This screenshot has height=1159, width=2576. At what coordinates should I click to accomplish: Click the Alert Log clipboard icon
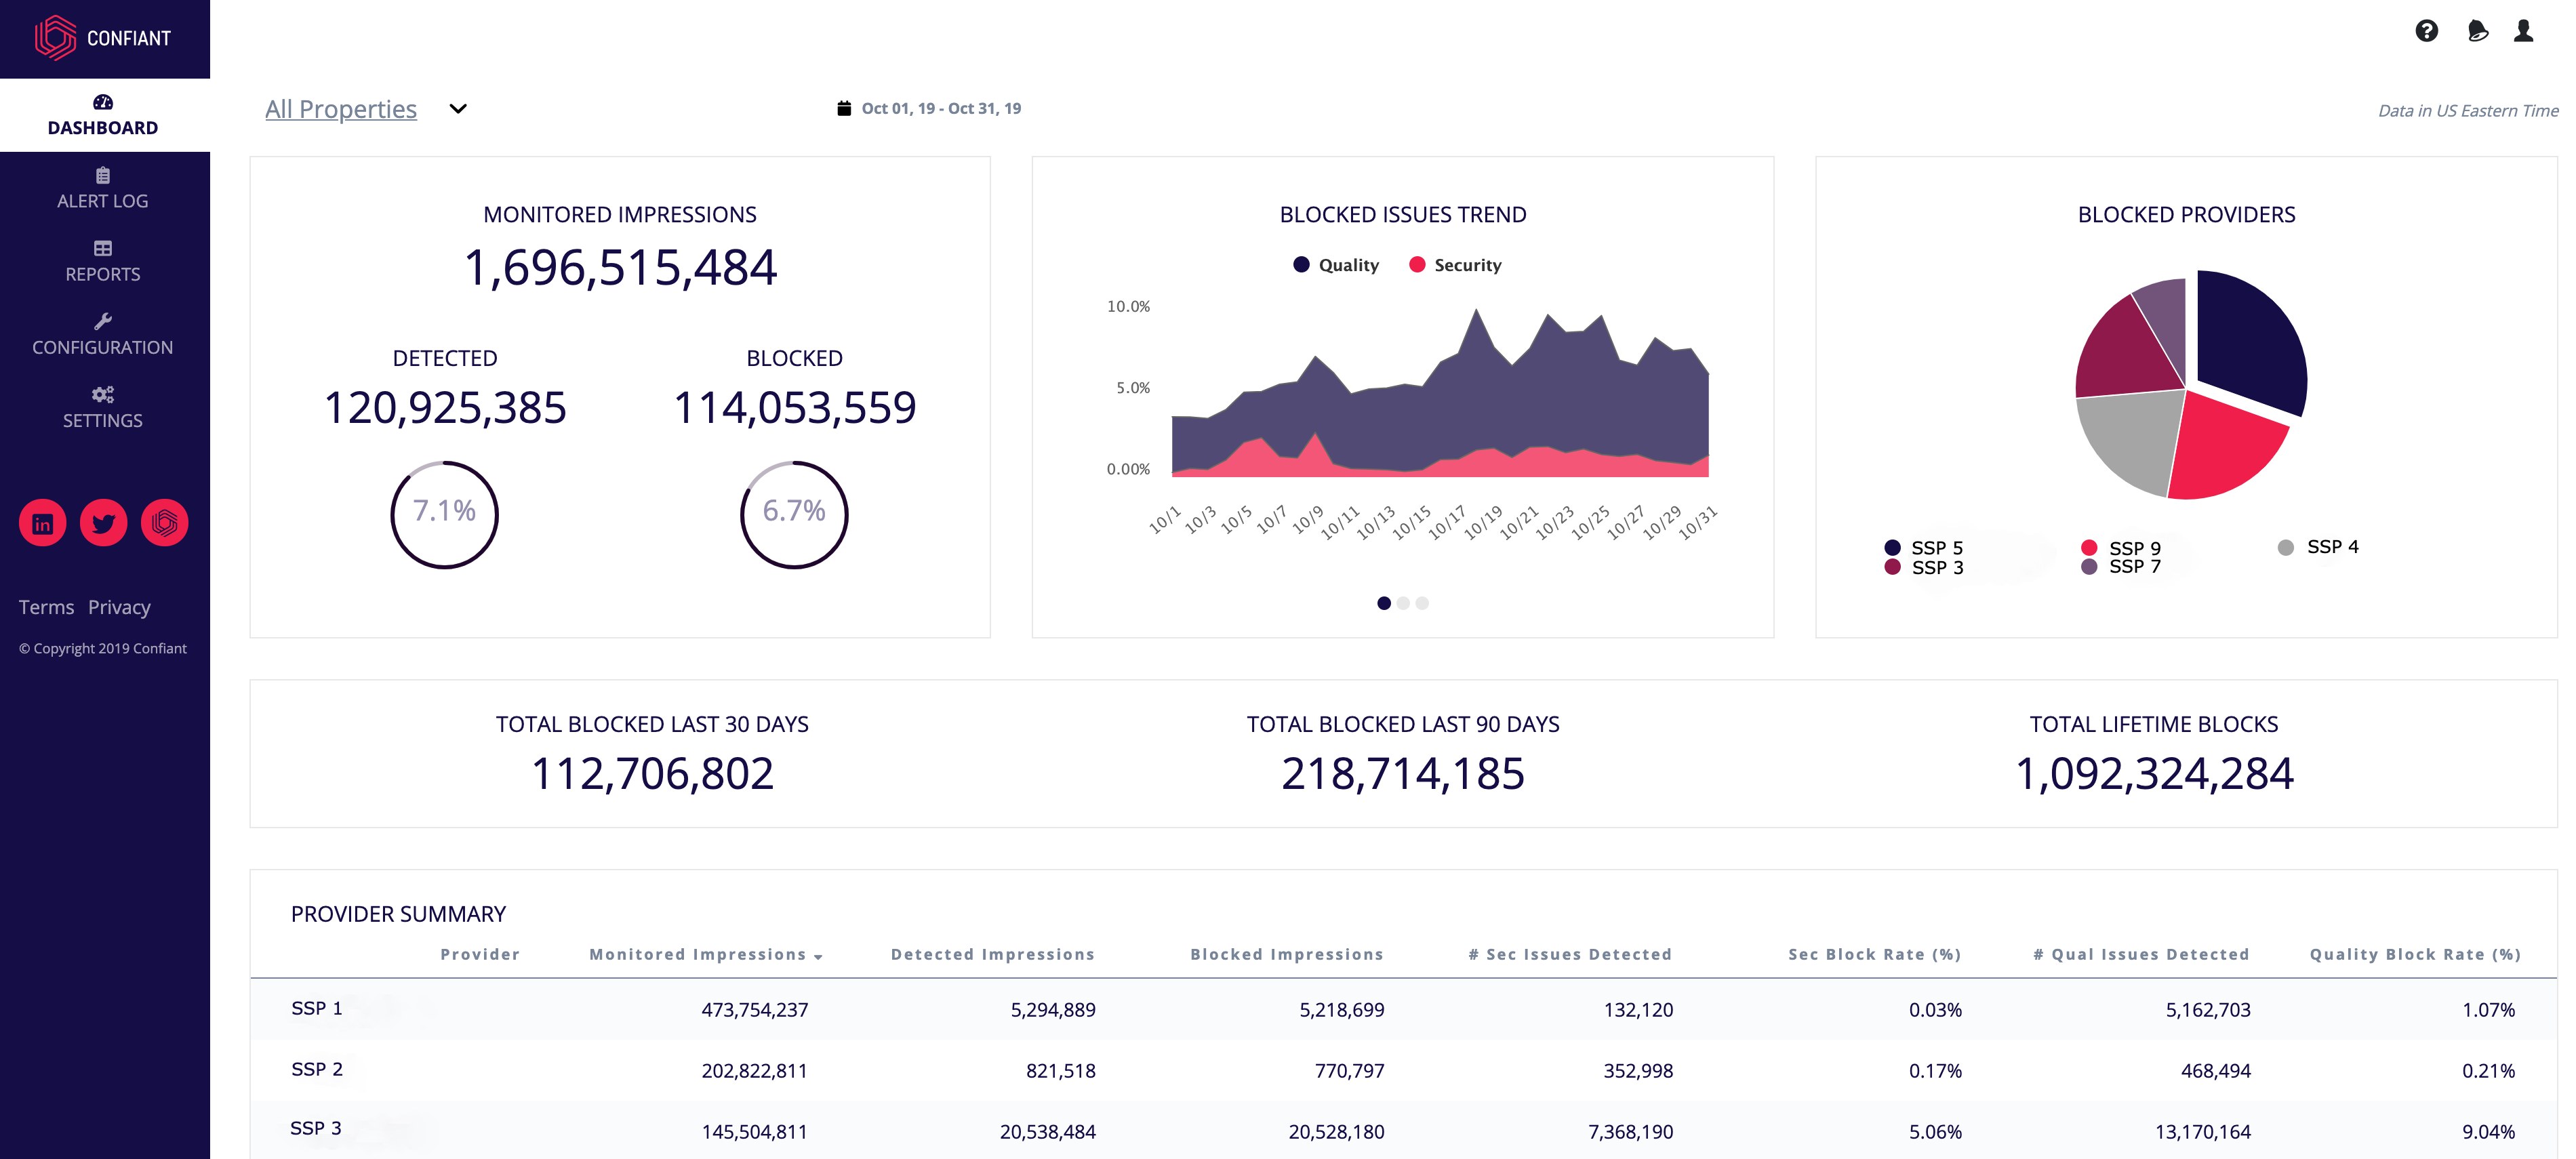[x=103, y=175]
